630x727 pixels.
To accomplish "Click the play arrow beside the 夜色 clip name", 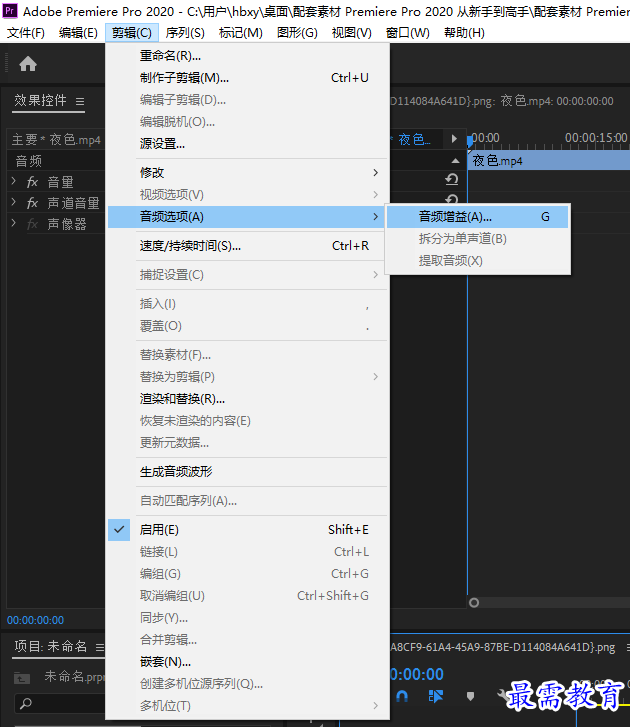I will (454, 139).
